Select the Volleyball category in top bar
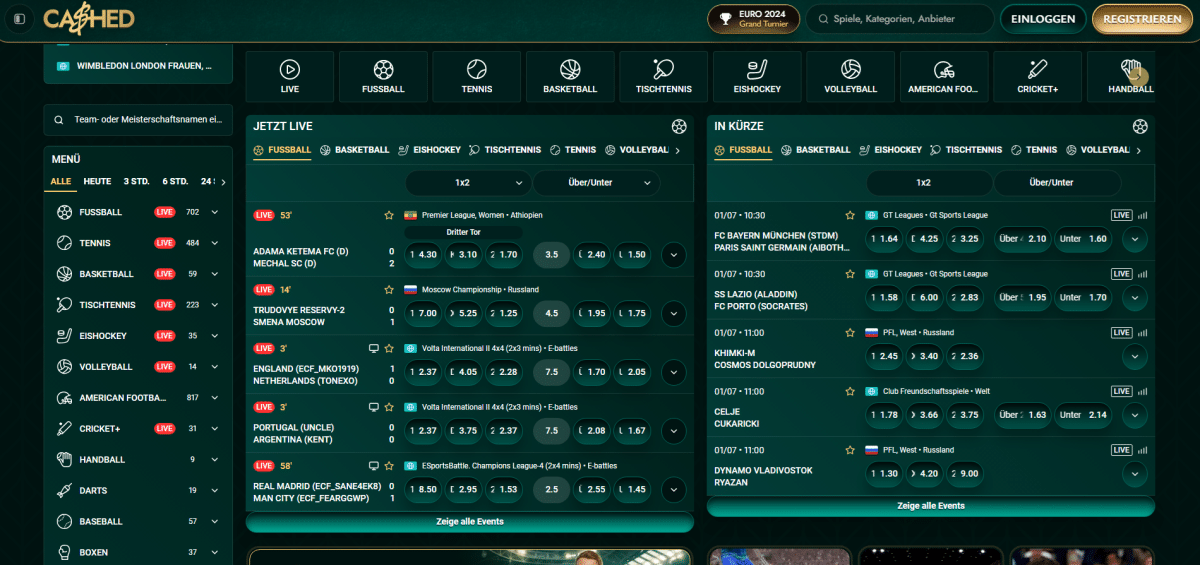 [851, 76]
